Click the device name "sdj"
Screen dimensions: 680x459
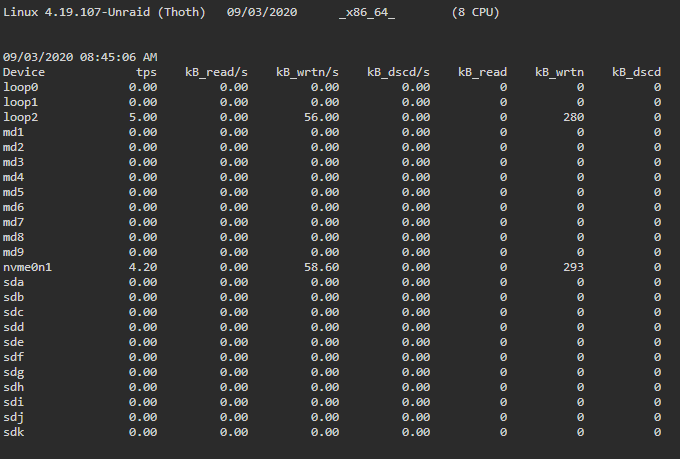click(13, 418)
